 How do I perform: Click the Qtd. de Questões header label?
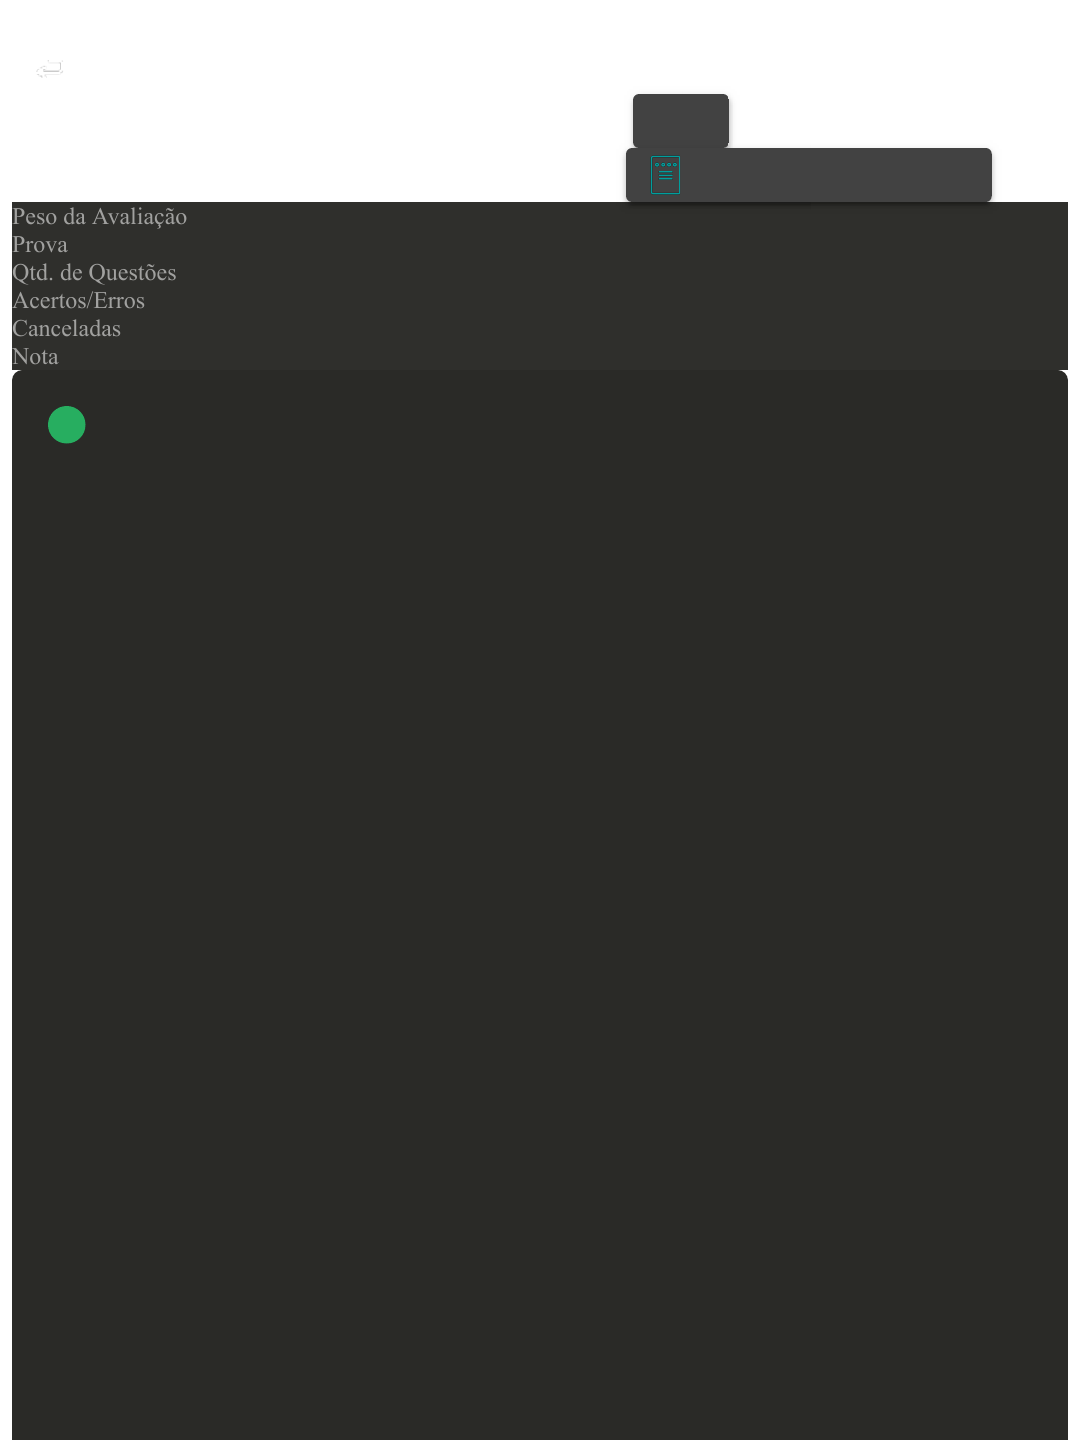(94, 272)
